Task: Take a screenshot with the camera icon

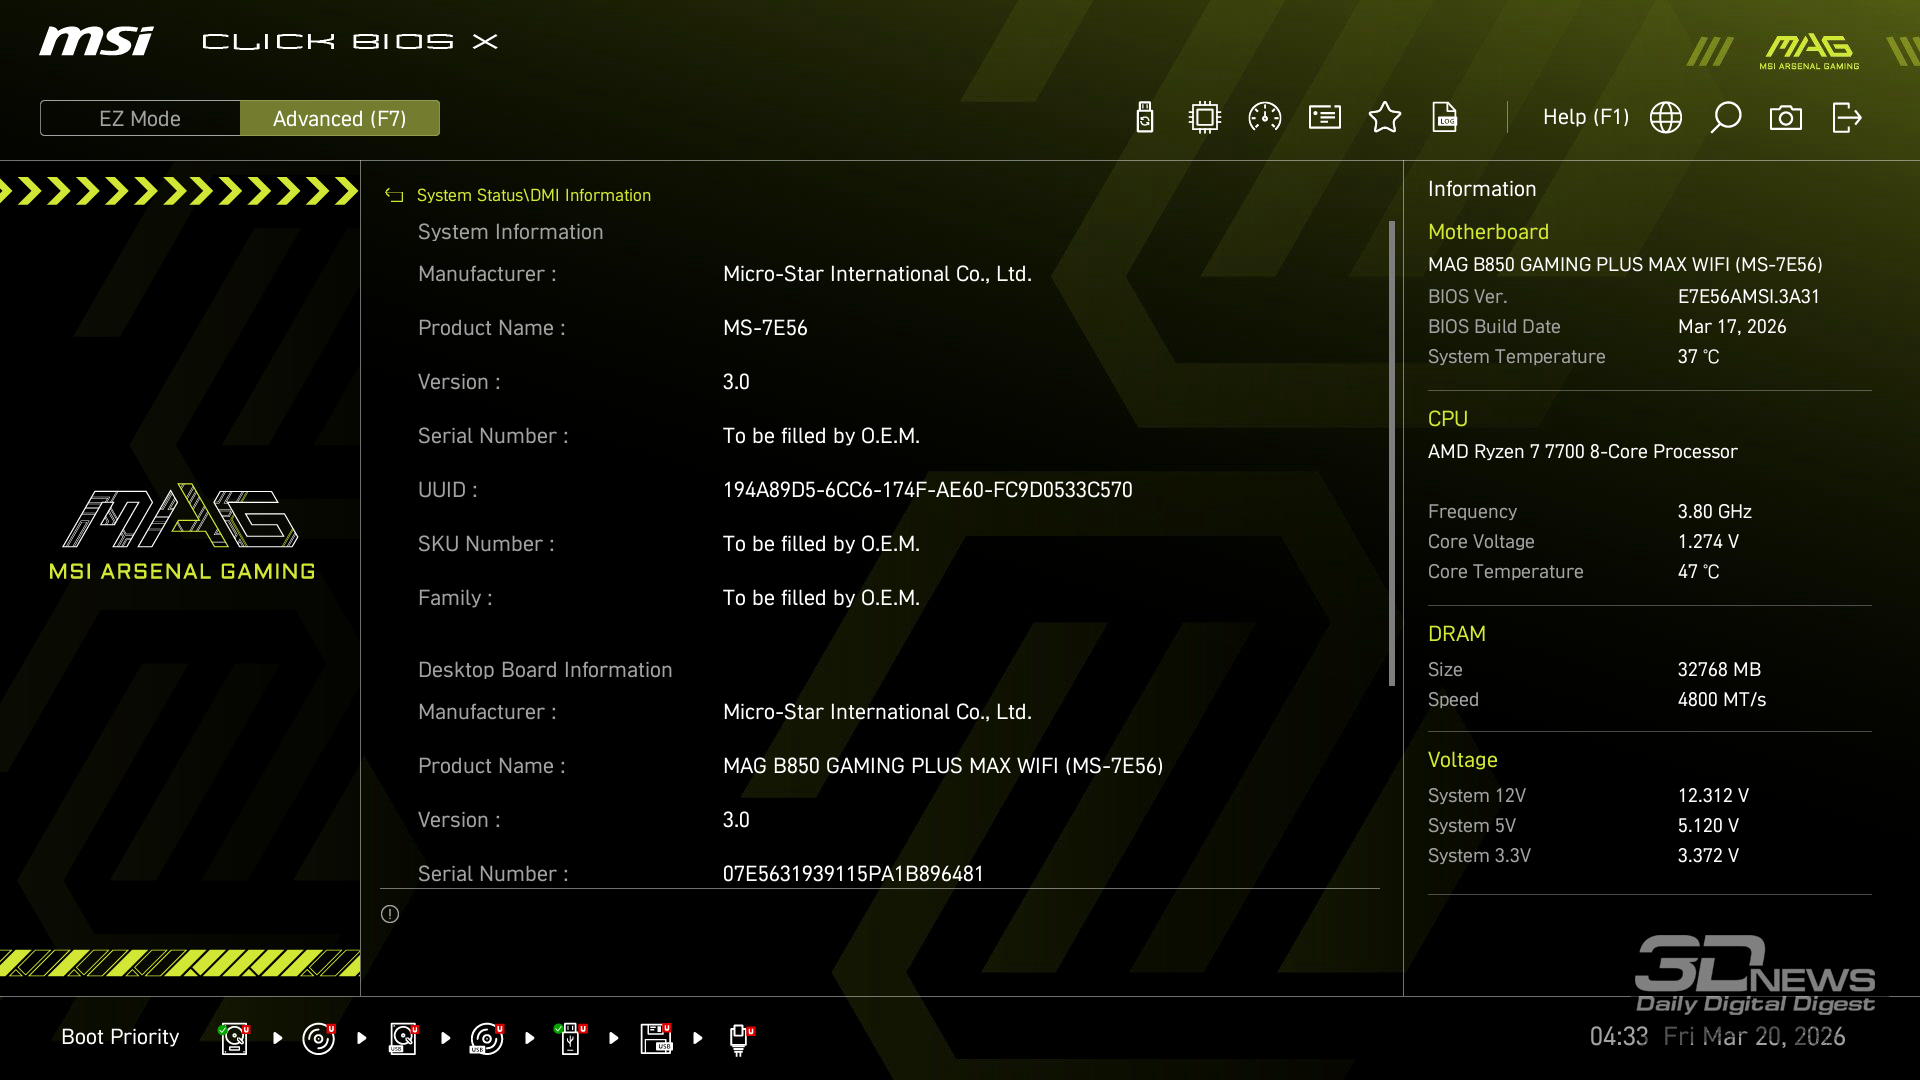Action: coord(1786,118)
